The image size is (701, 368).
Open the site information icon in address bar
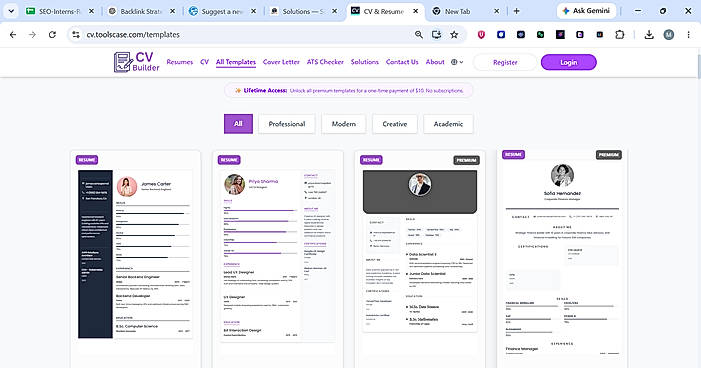point(76,34)
